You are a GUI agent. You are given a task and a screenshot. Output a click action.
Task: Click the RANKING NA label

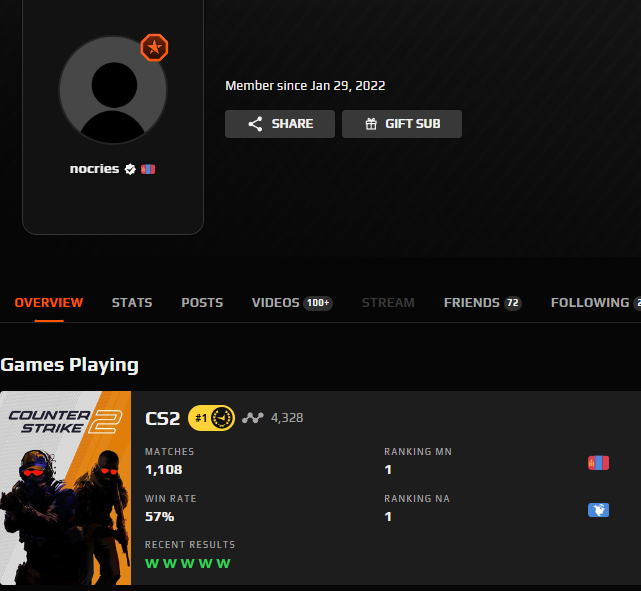point(417,499)
